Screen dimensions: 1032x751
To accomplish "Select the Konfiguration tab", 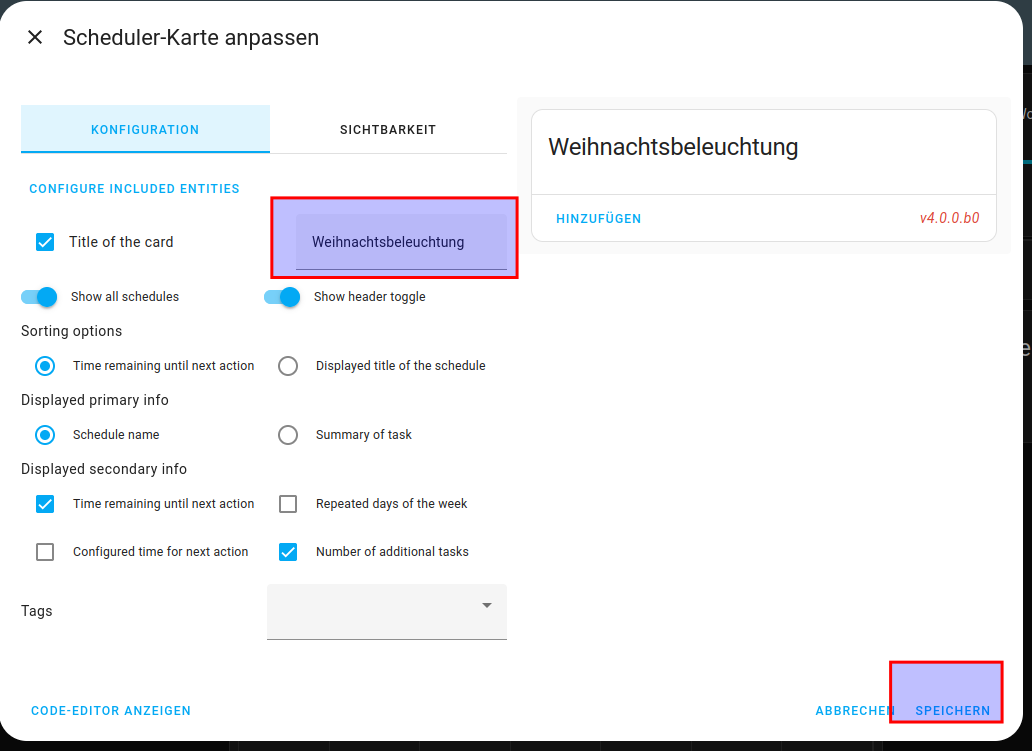I will (x=145, y=130).
